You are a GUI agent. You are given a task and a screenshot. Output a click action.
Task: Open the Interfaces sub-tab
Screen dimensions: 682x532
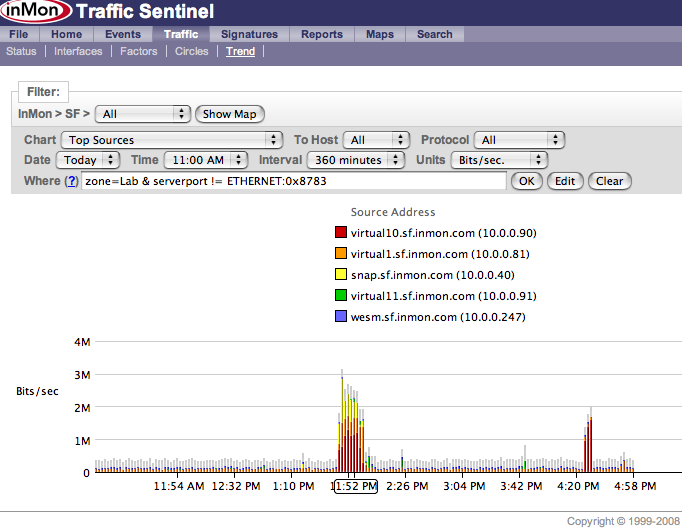click(x=78, y=51)
